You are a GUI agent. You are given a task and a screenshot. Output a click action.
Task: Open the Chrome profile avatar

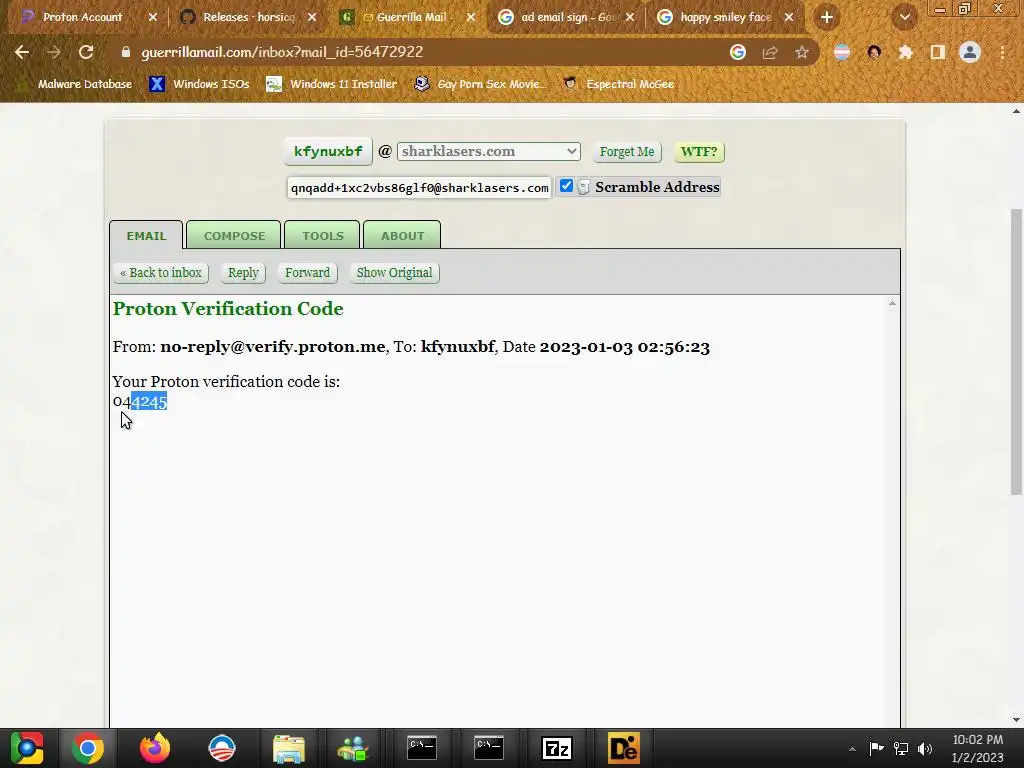pos(970,52)
